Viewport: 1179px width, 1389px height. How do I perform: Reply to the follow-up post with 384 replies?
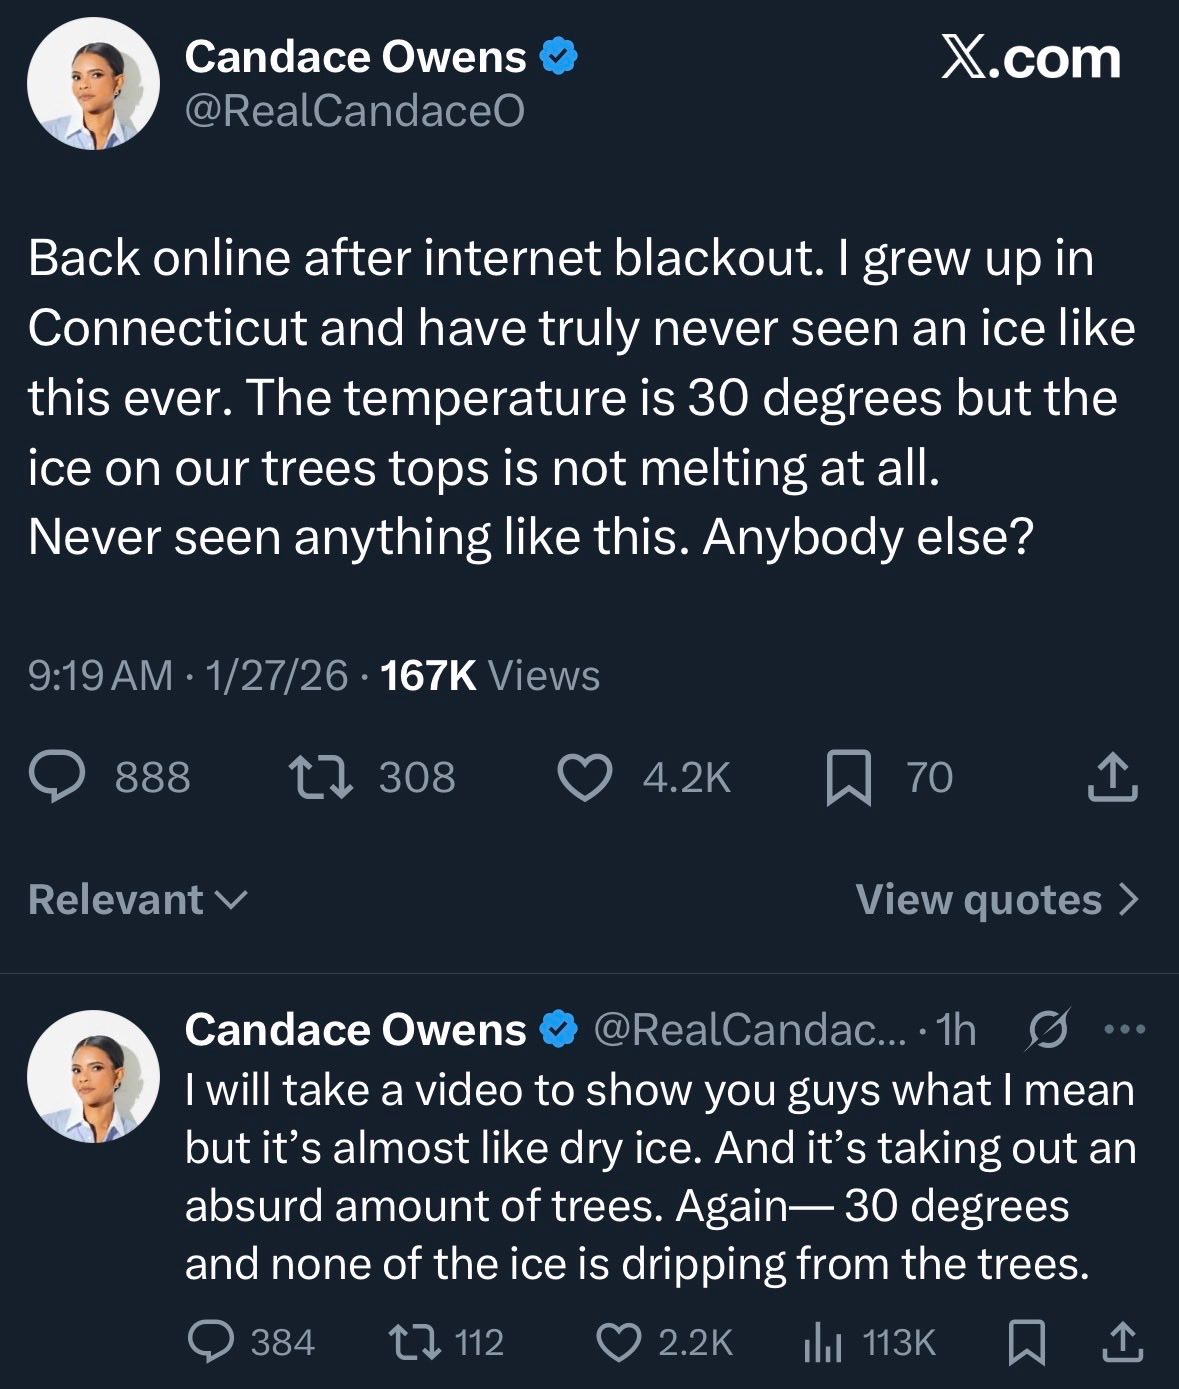212,1342
